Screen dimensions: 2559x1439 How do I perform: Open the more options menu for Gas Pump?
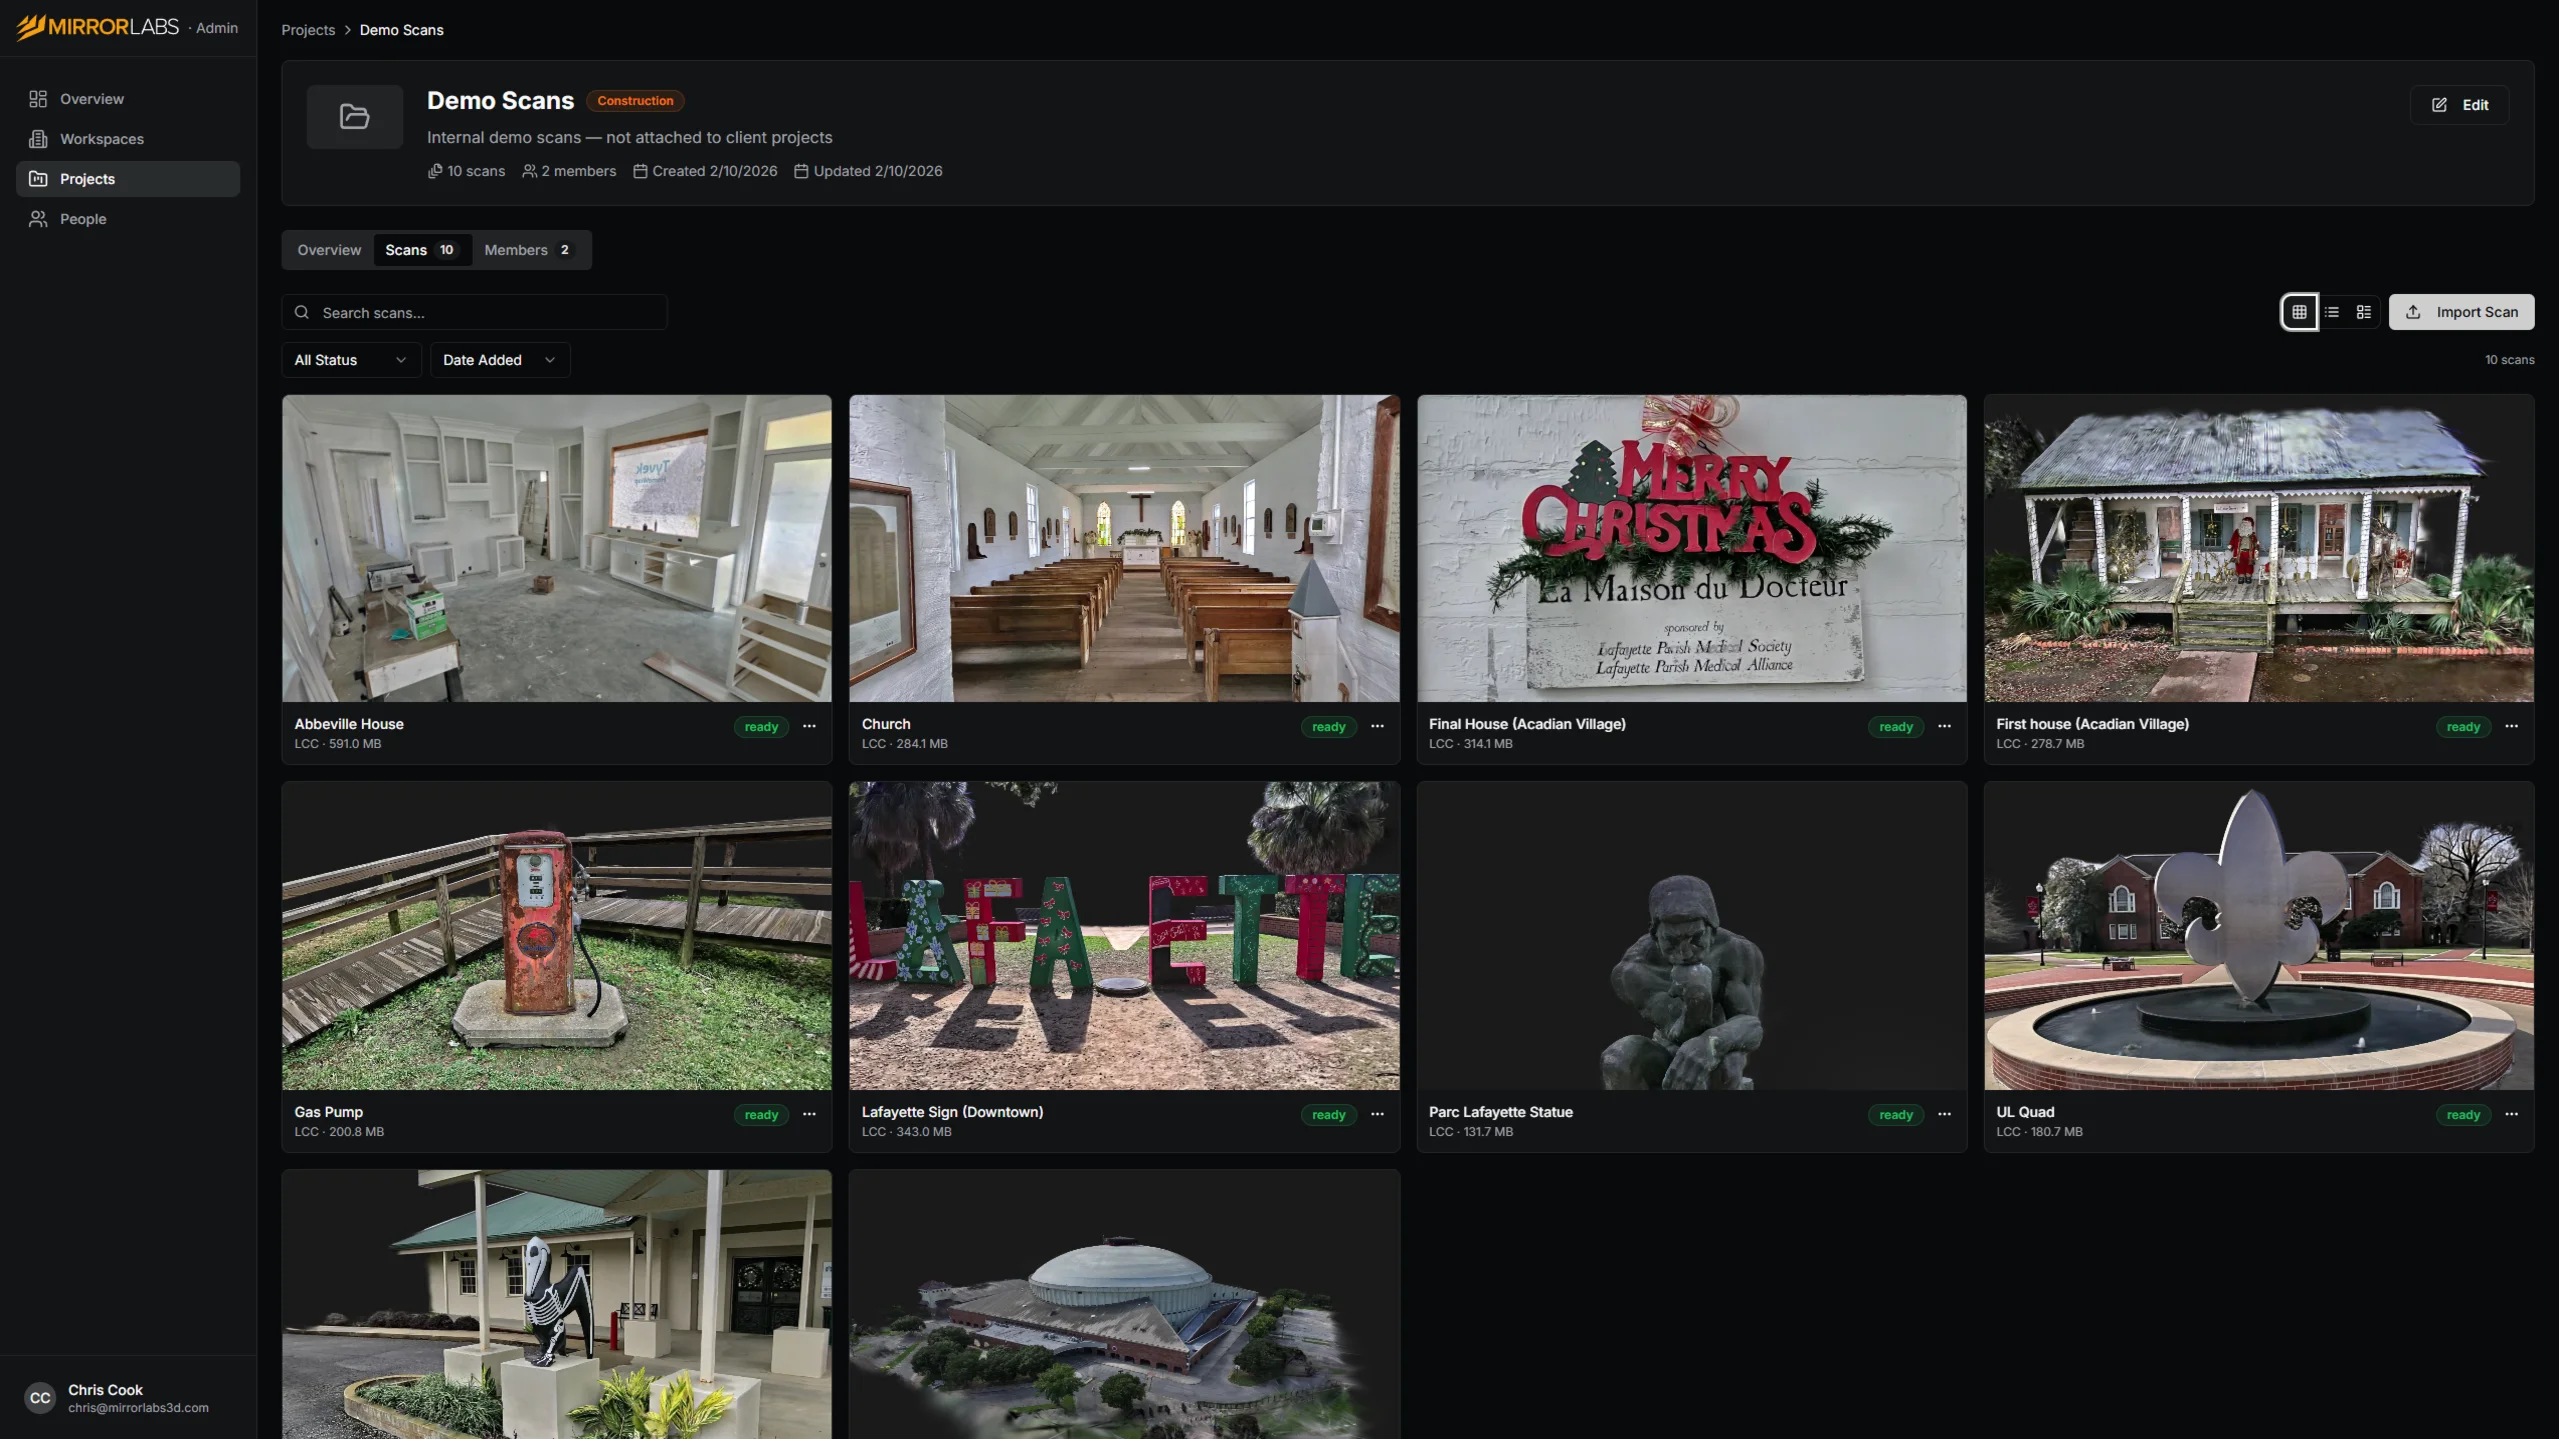[809, 1114]
